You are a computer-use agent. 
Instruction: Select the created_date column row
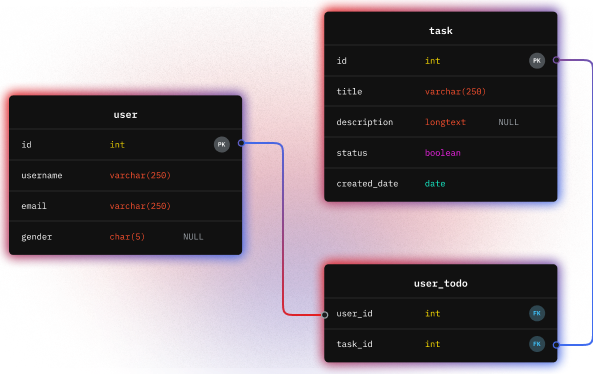[x=441, y=184]
